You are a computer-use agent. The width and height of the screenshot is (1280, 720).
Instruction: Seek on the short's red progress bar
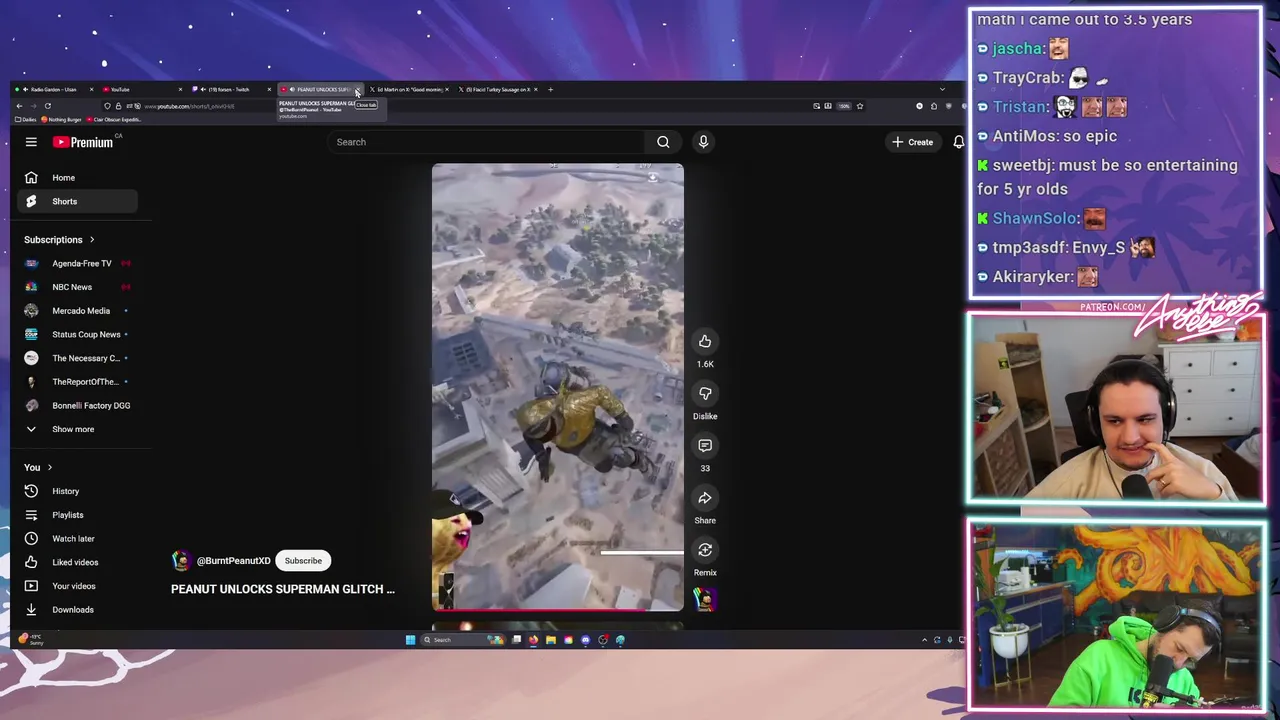(558, 609)
